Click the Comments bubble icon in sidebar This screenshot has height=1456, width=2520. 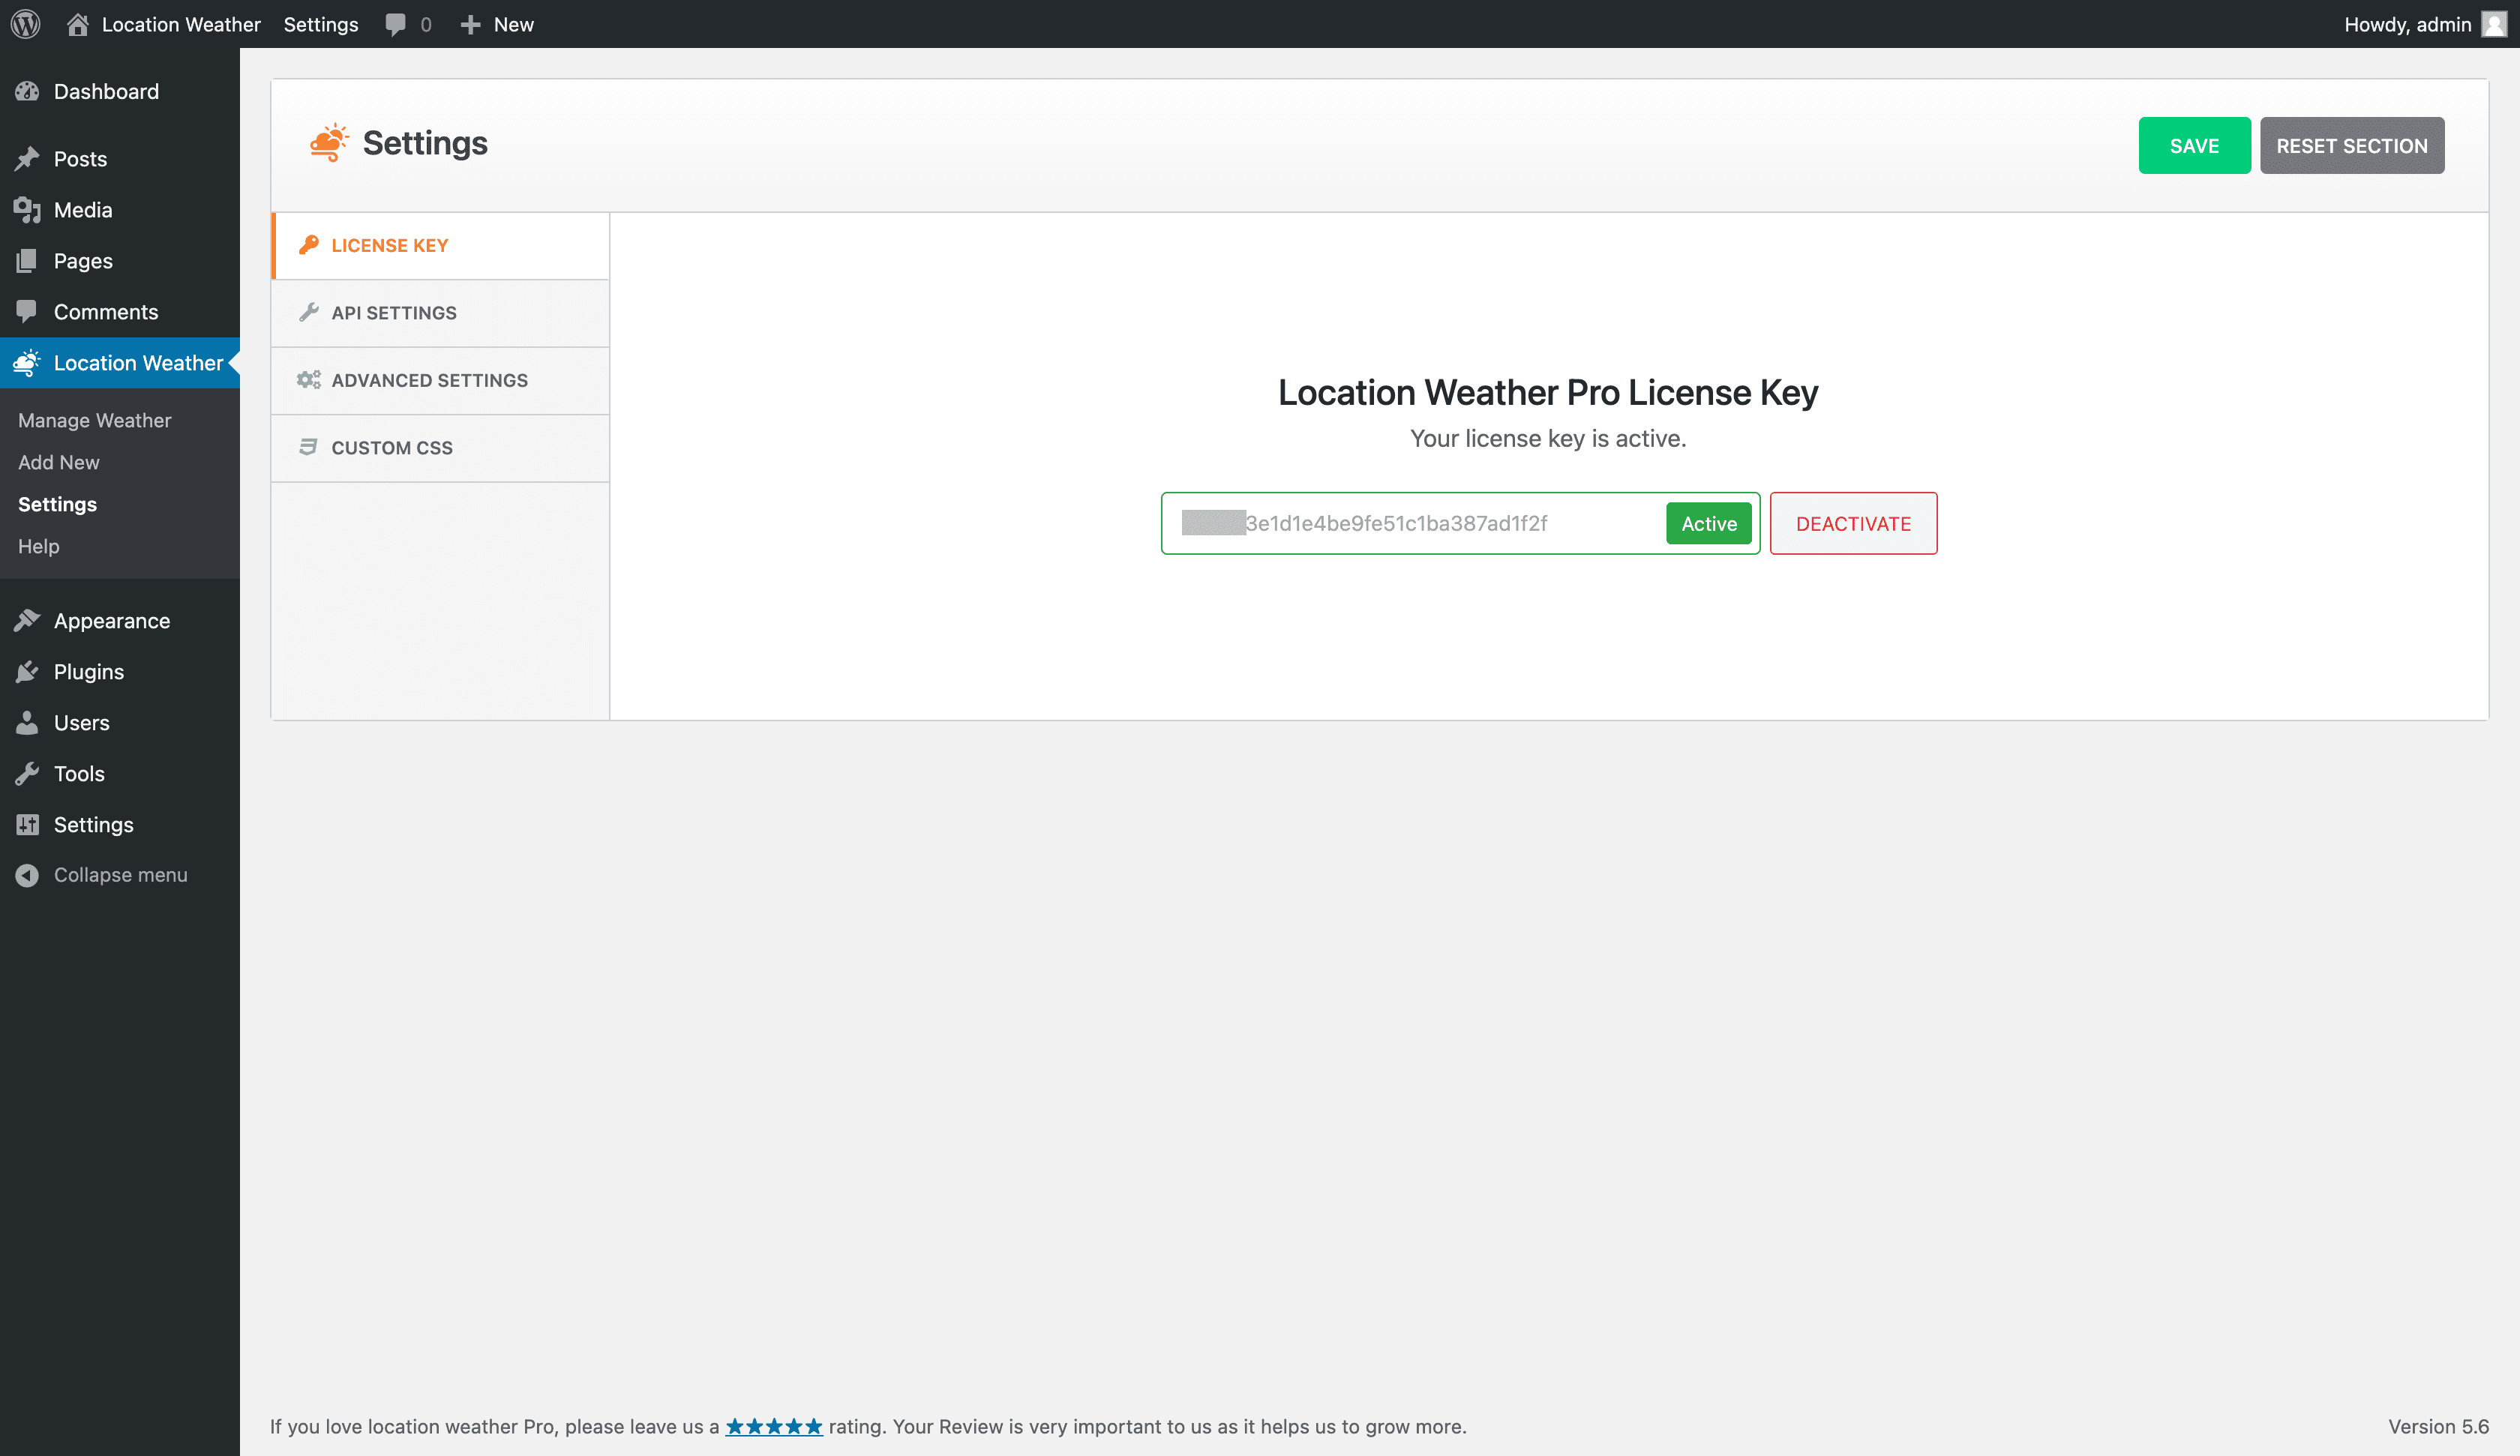pos(27,312)
